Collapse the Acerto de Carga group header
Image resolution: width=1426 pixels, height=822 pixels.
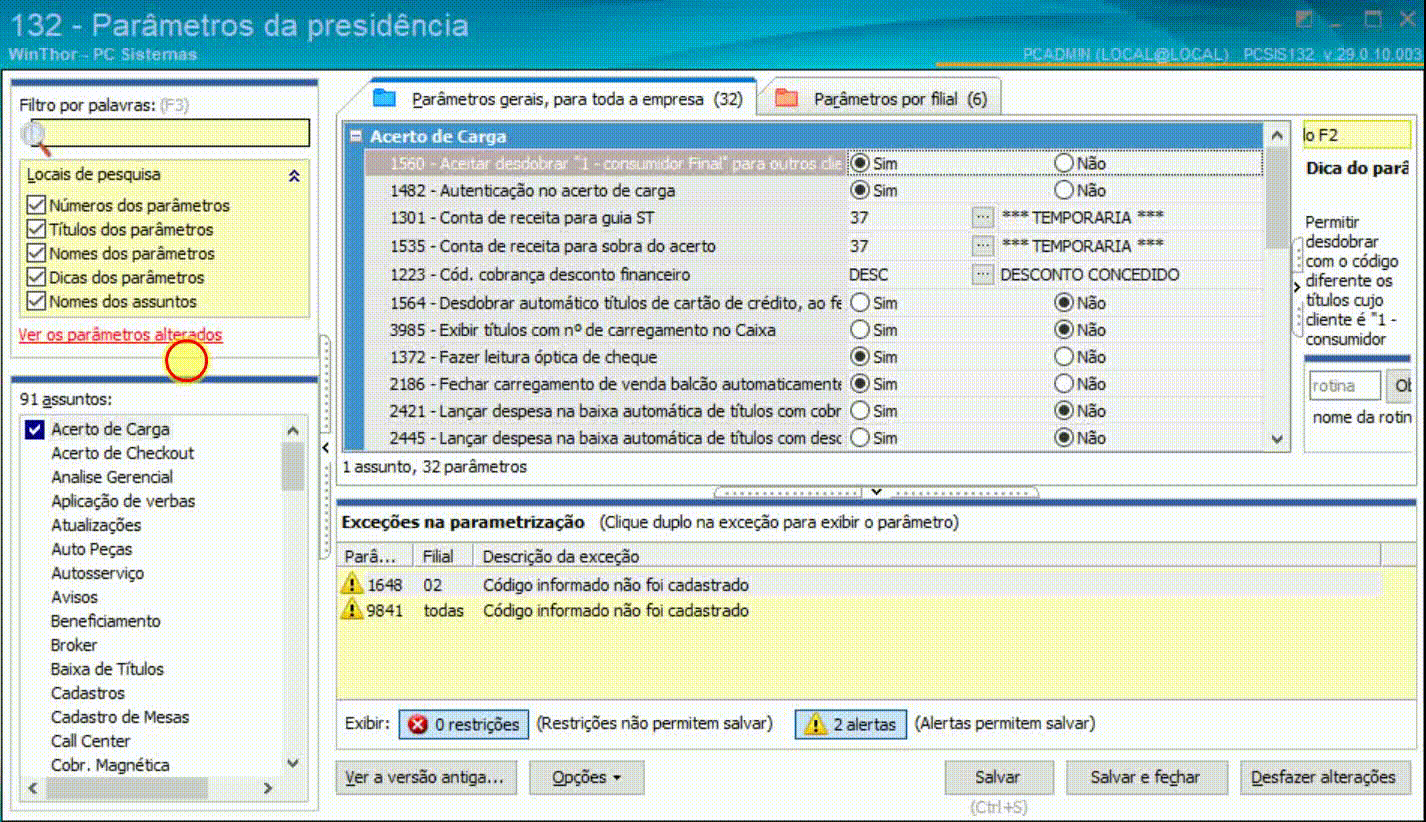click(356, 136)
